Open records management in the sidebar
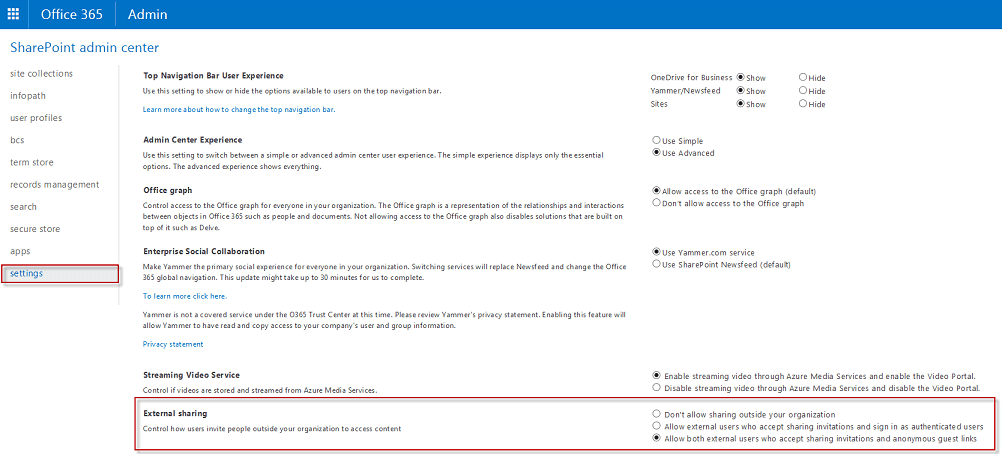Image resolution: width=1002 pixels, height=454 pixels. (x=54, y=185)
